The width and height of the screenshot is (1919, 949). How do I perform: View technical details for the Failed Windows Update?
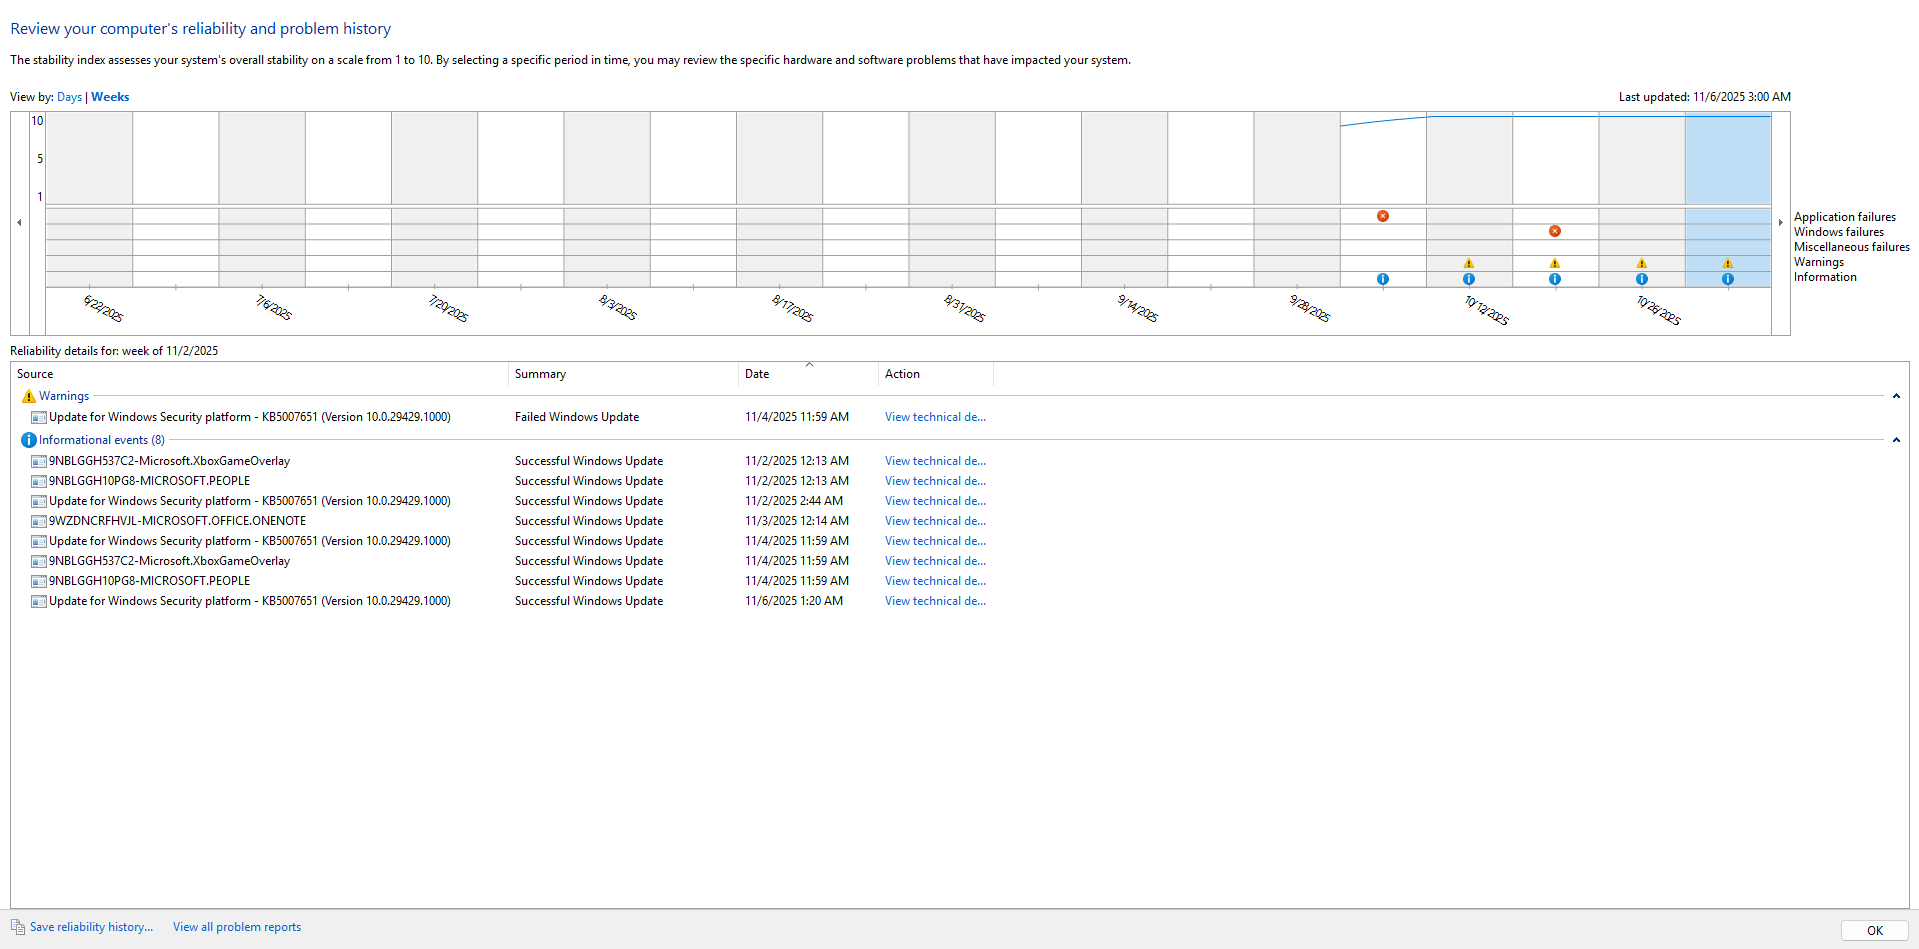tap(935, 417)
